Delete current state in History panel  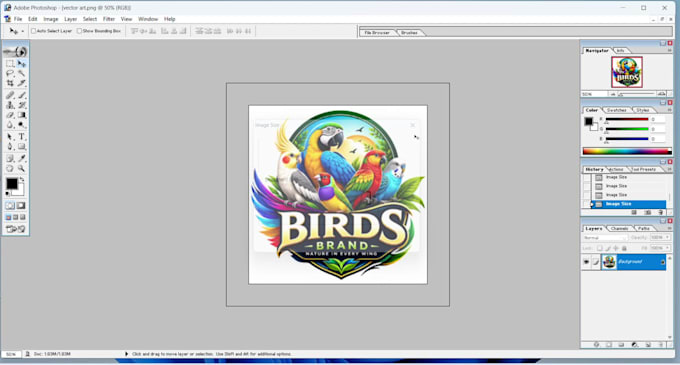pyautogui.click(x=660, y=212)
